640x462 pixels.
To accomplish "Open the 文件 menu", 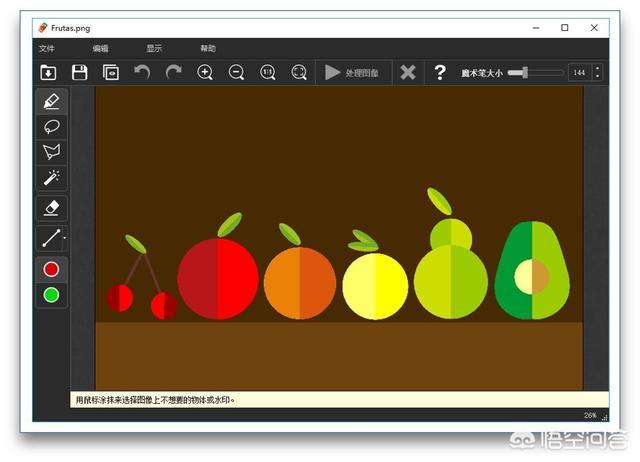I will point(47,49).
